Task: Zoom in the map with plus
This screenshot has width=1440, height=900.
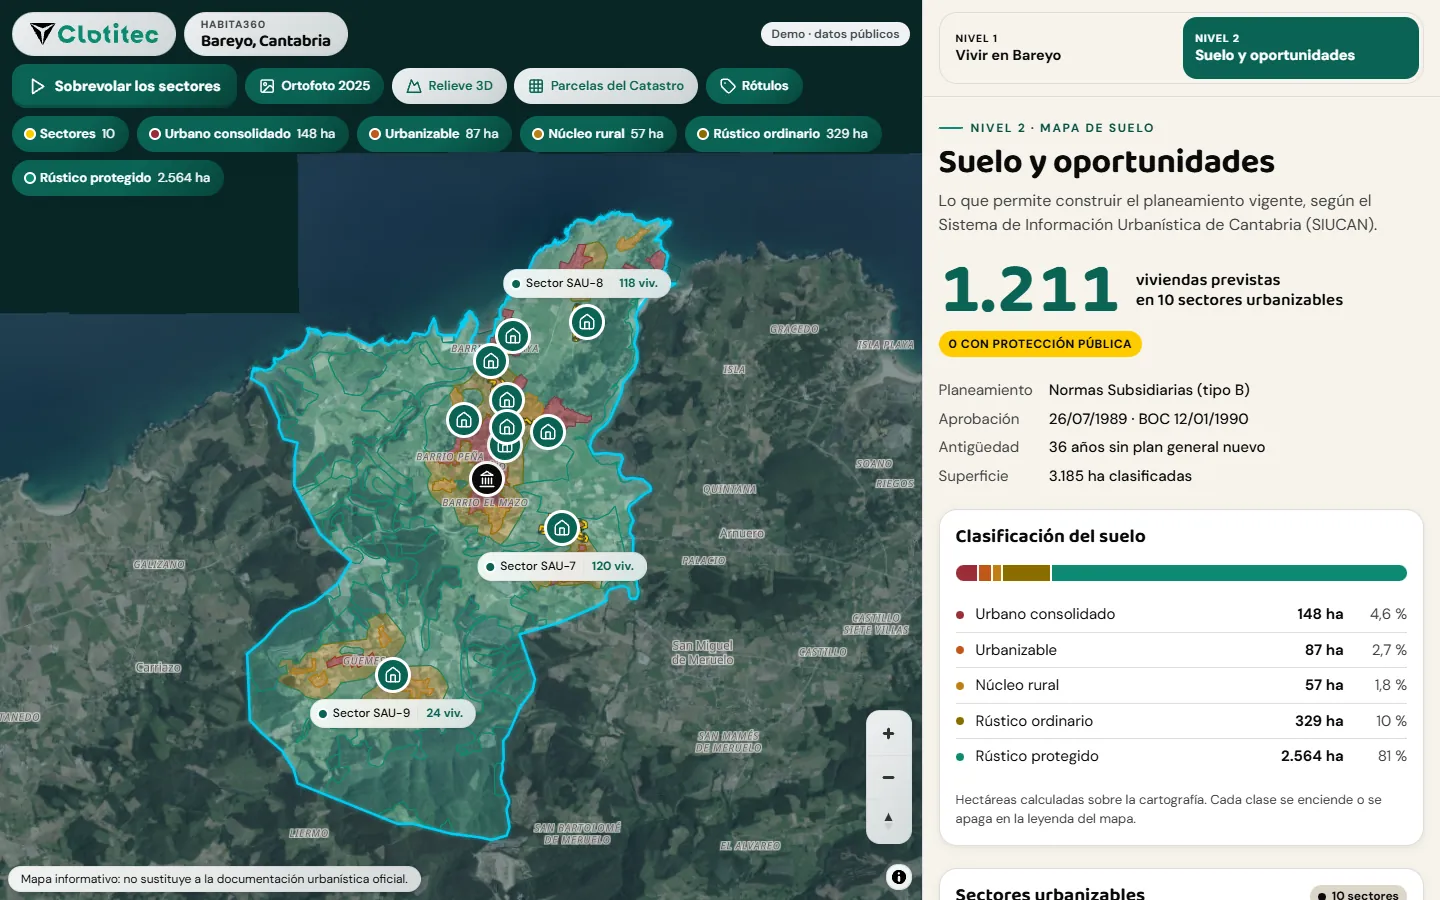Action: 888,734
